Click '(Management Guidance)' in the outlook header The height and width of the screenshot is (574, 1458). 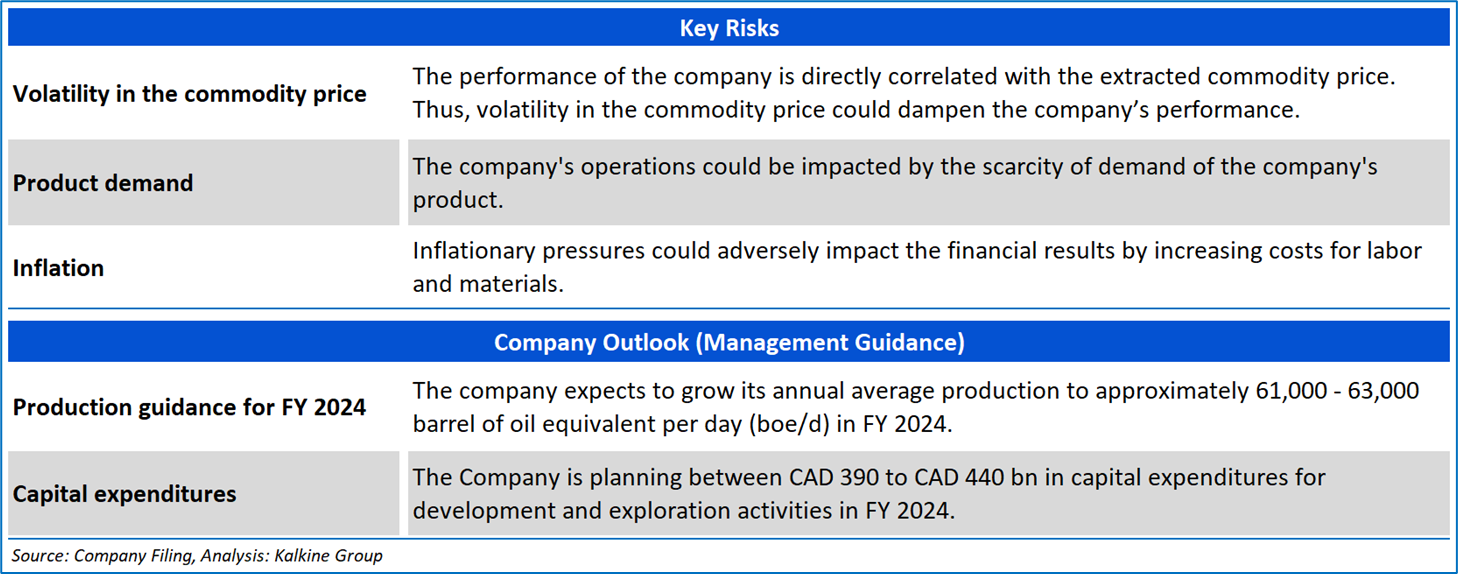click(830, 343)
